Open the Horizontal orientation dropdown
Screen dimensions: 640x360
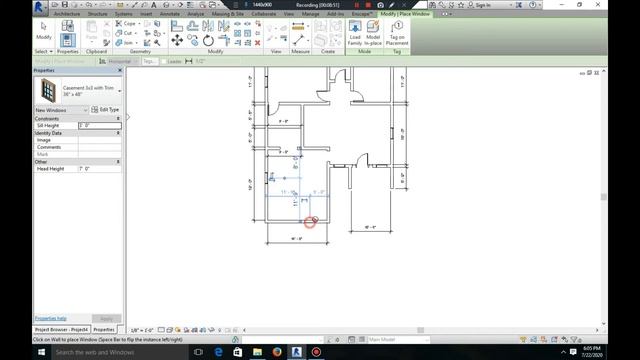[x=123, y=61]
